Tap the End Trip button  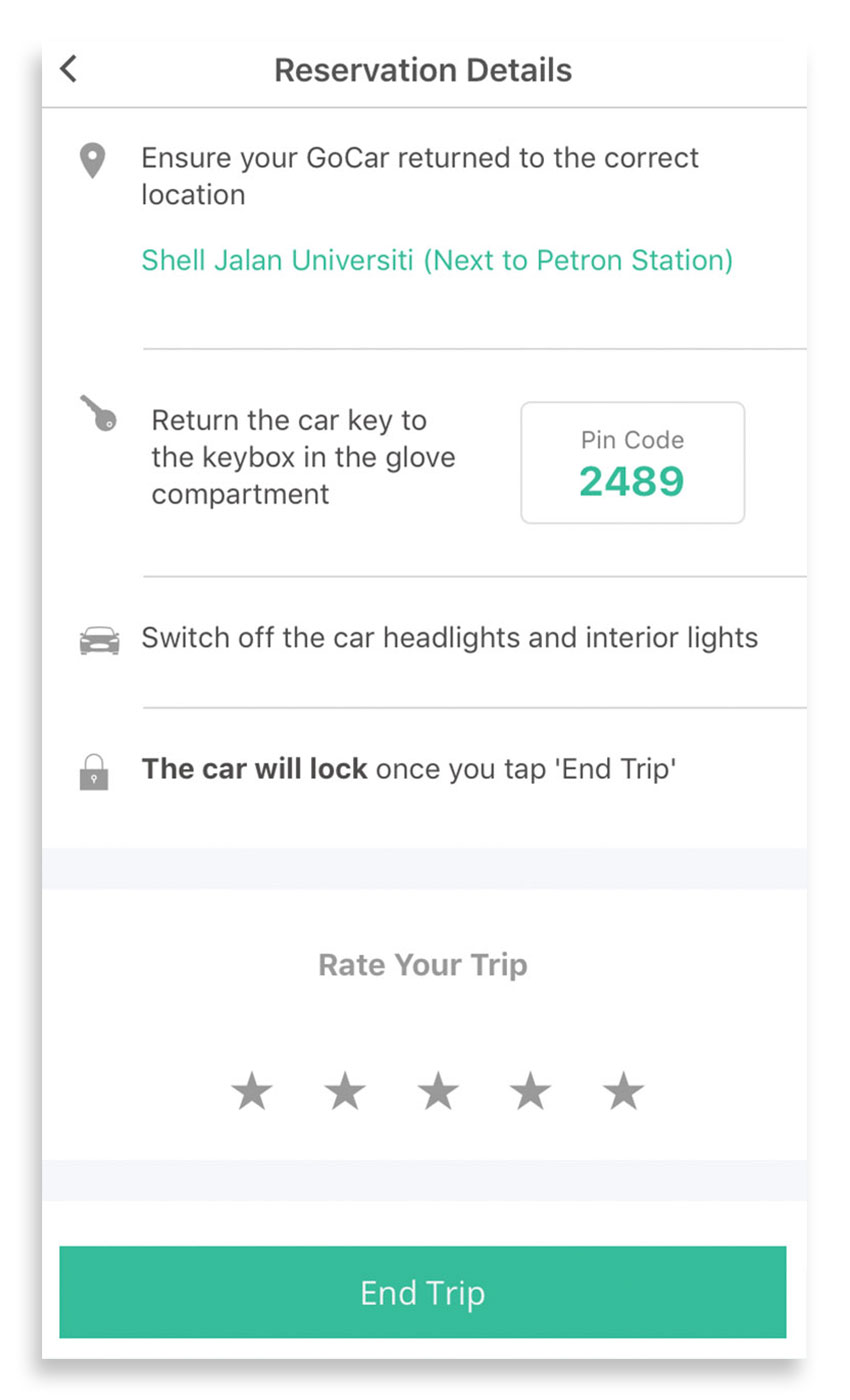(423, 1292)
